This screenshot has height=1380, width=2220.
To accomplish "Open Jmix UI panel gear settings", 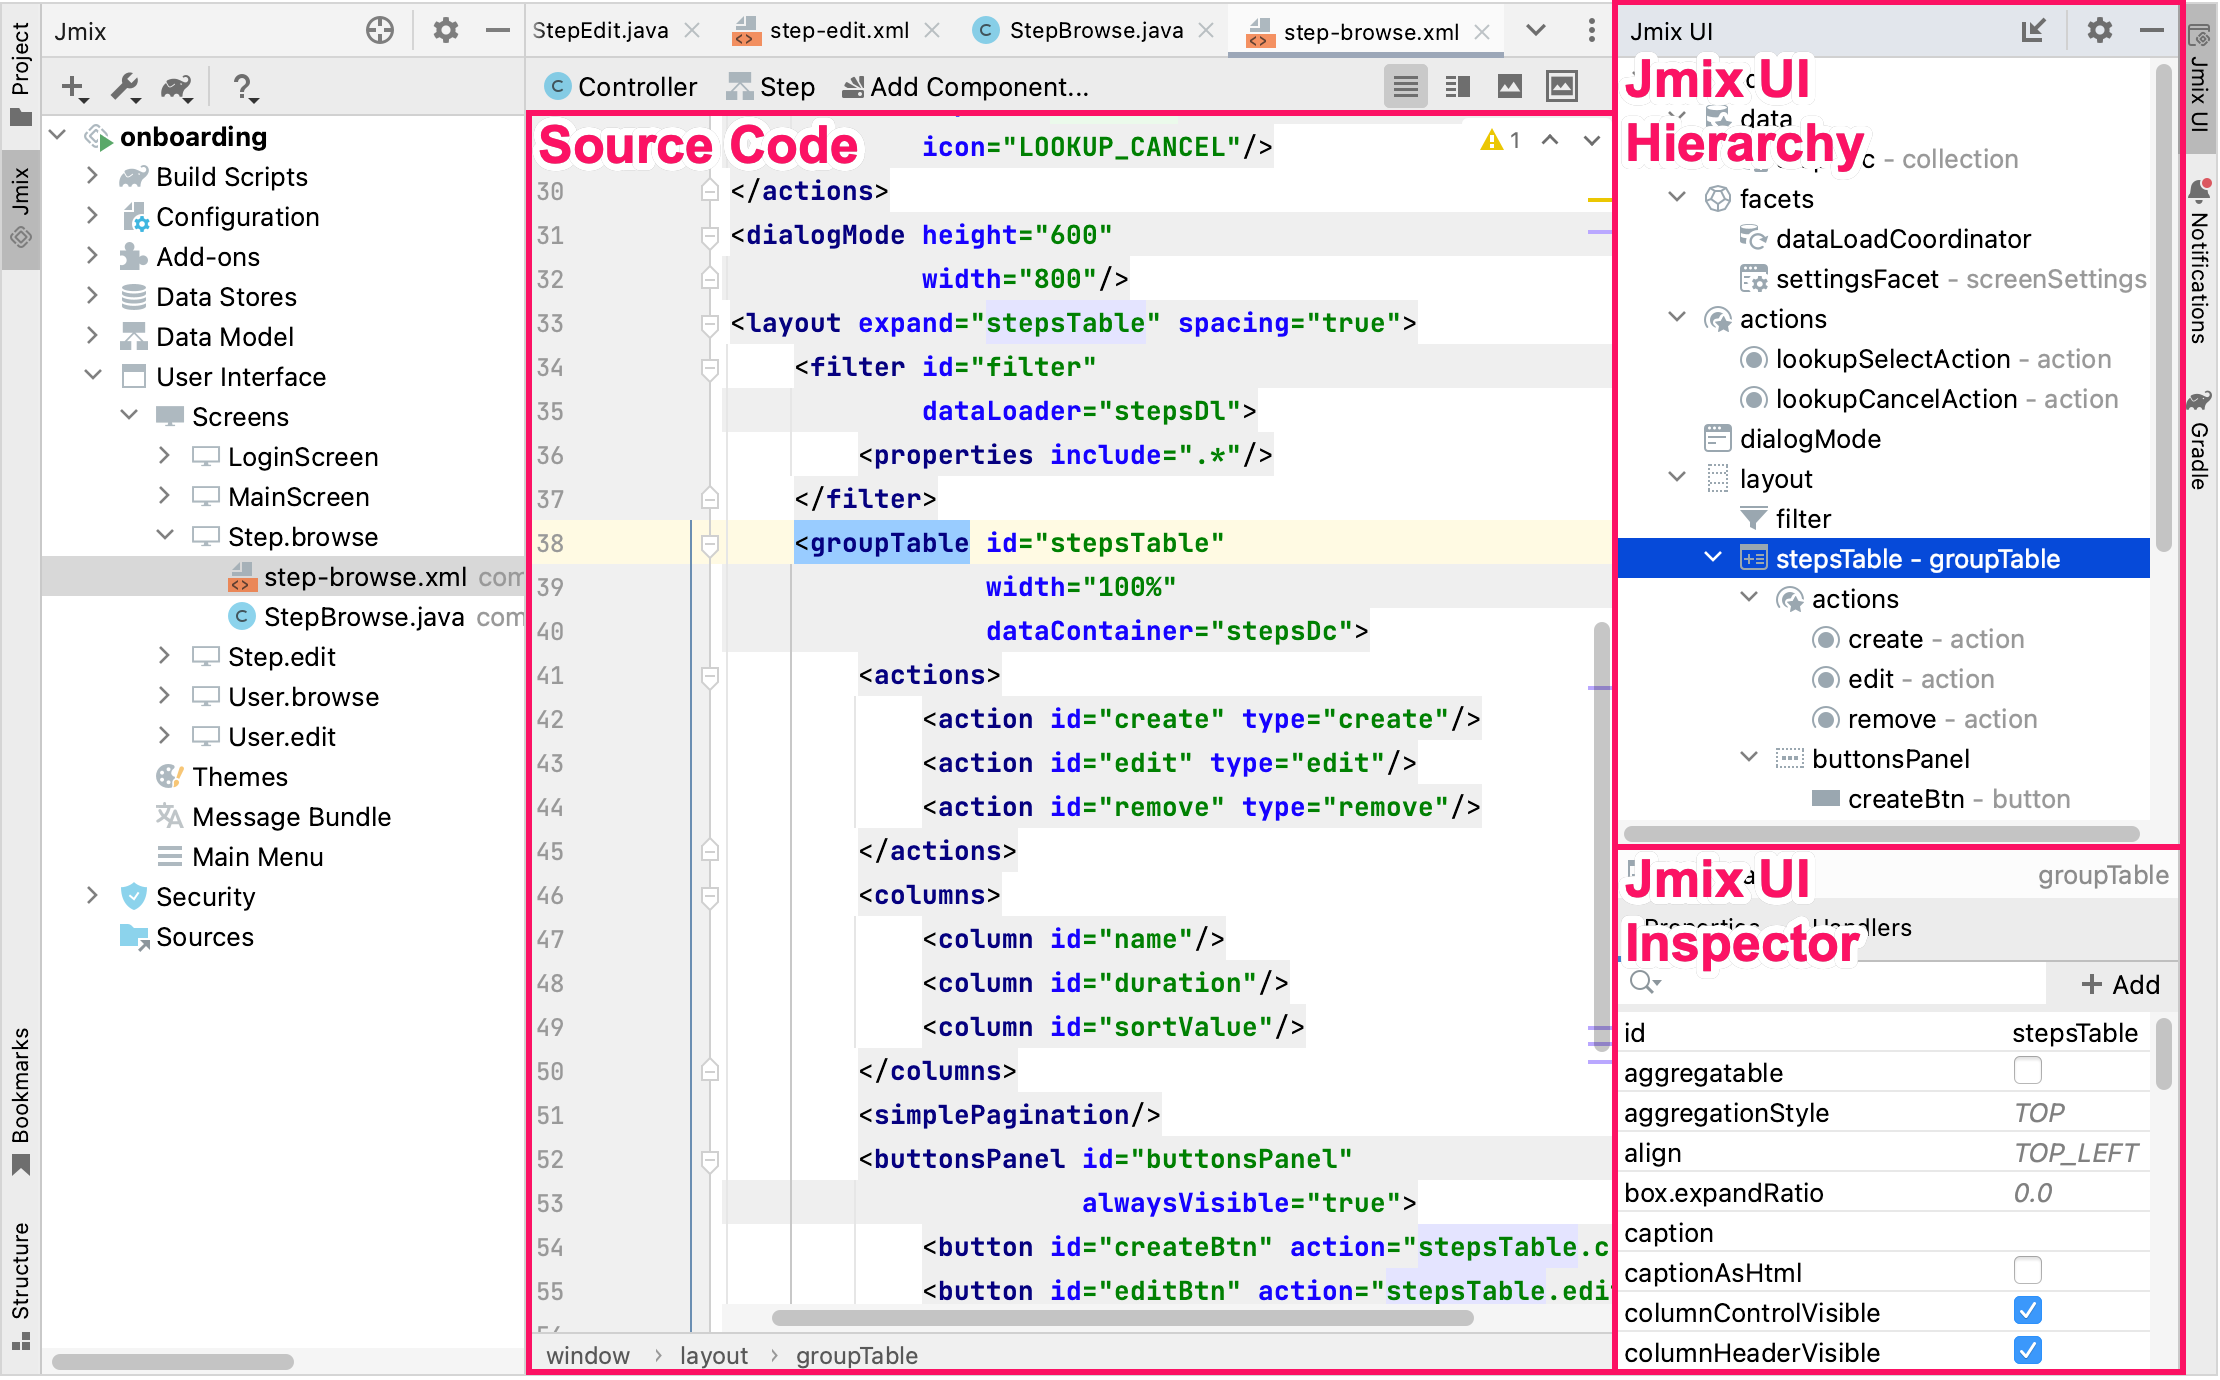I will 2100,31.
